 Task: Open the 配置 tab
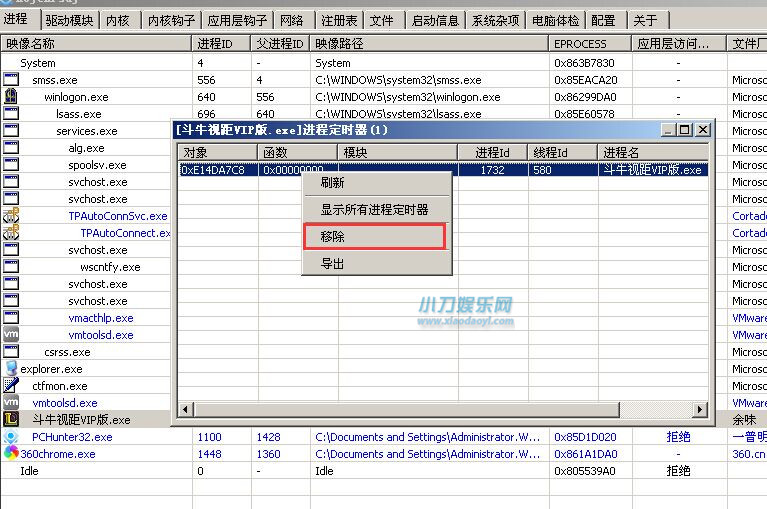point(603,21)
